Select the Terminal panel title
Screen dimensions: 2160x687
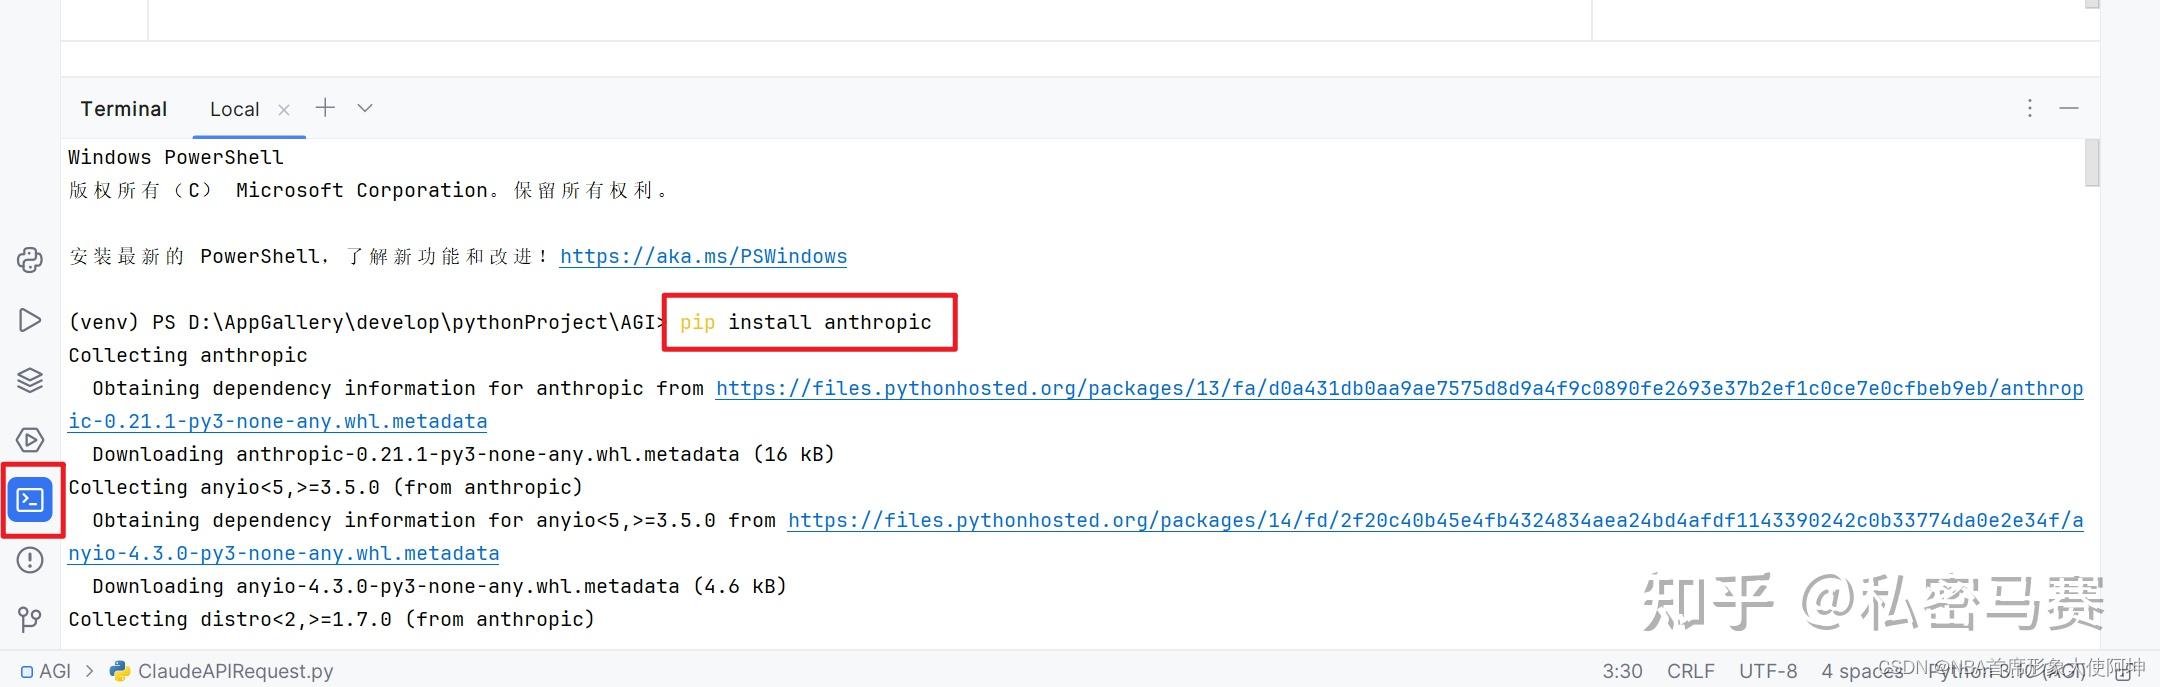tap(124, 108)
